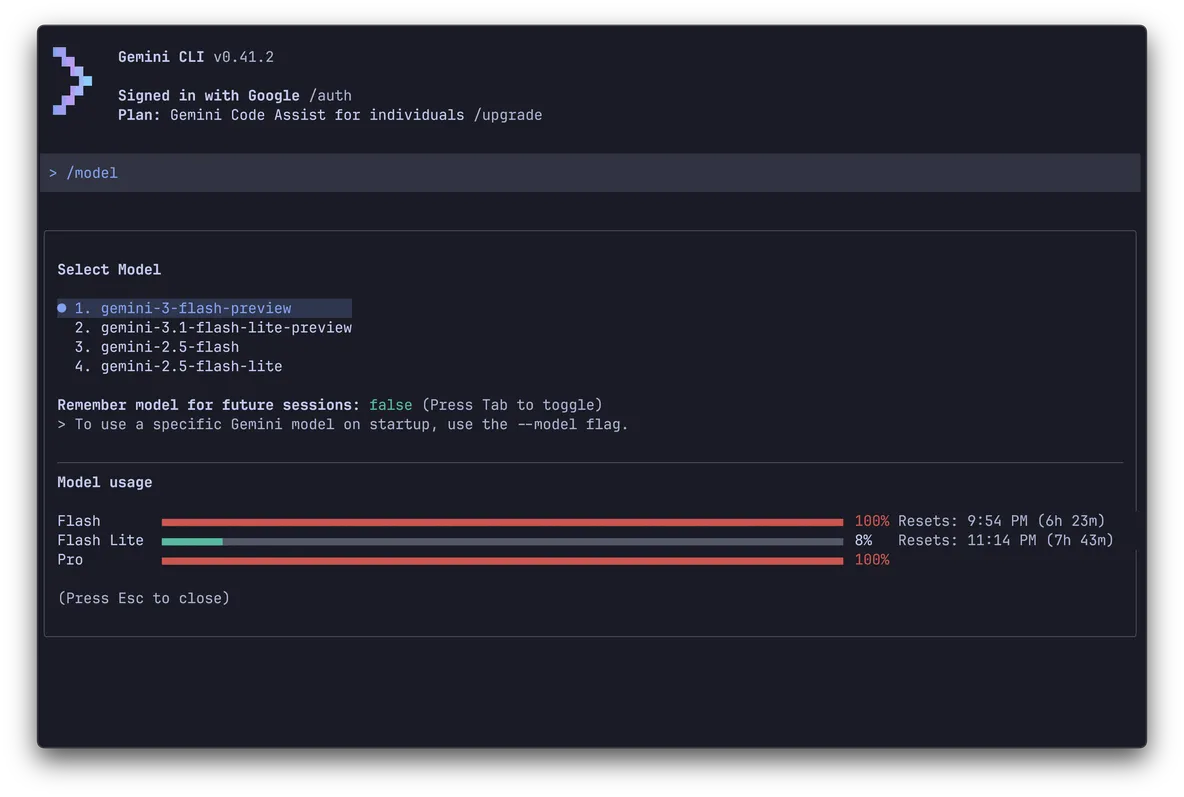
Task: Click the Flash usage progress bar
Action: pos(502,522)
